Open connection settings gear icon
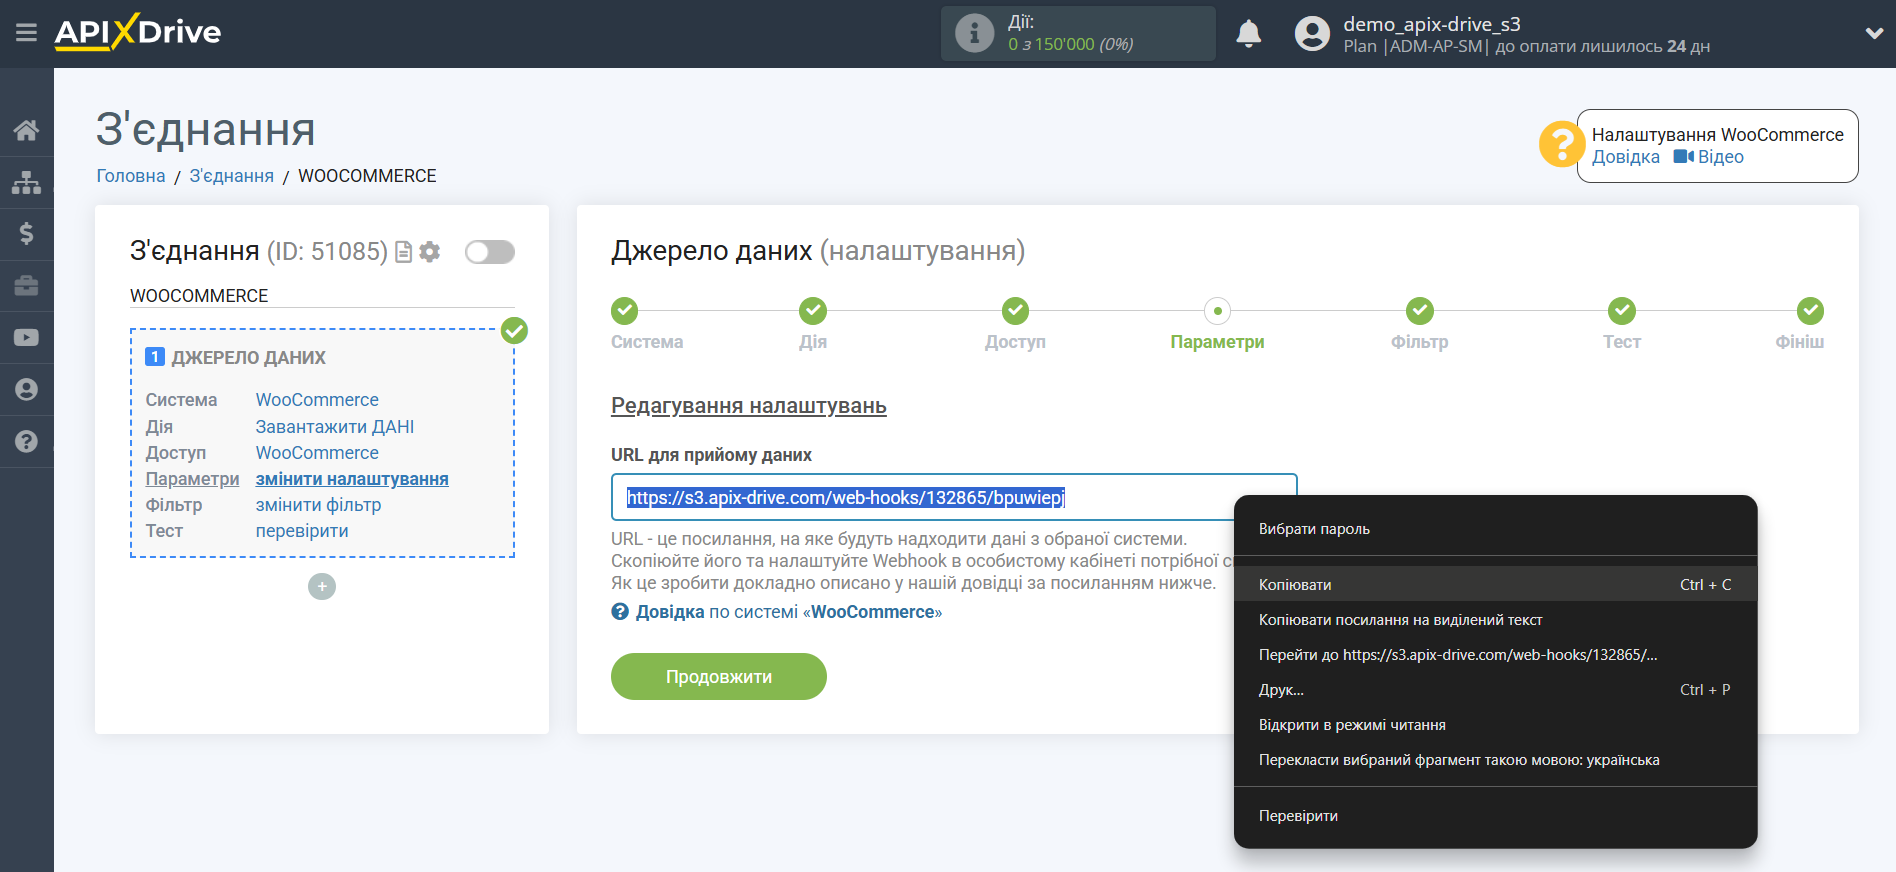The height and width of the screenshot is (872, 1896). [x=430, y=252]
